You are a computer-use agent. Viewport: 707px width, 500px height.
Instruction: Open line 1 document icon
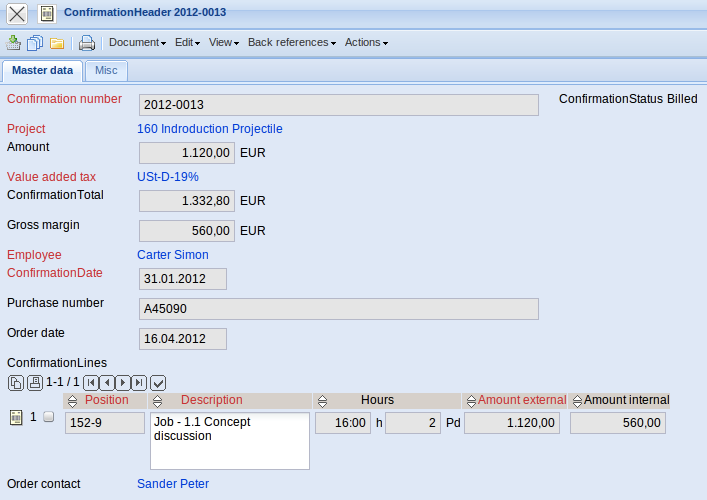pos(16,417)
